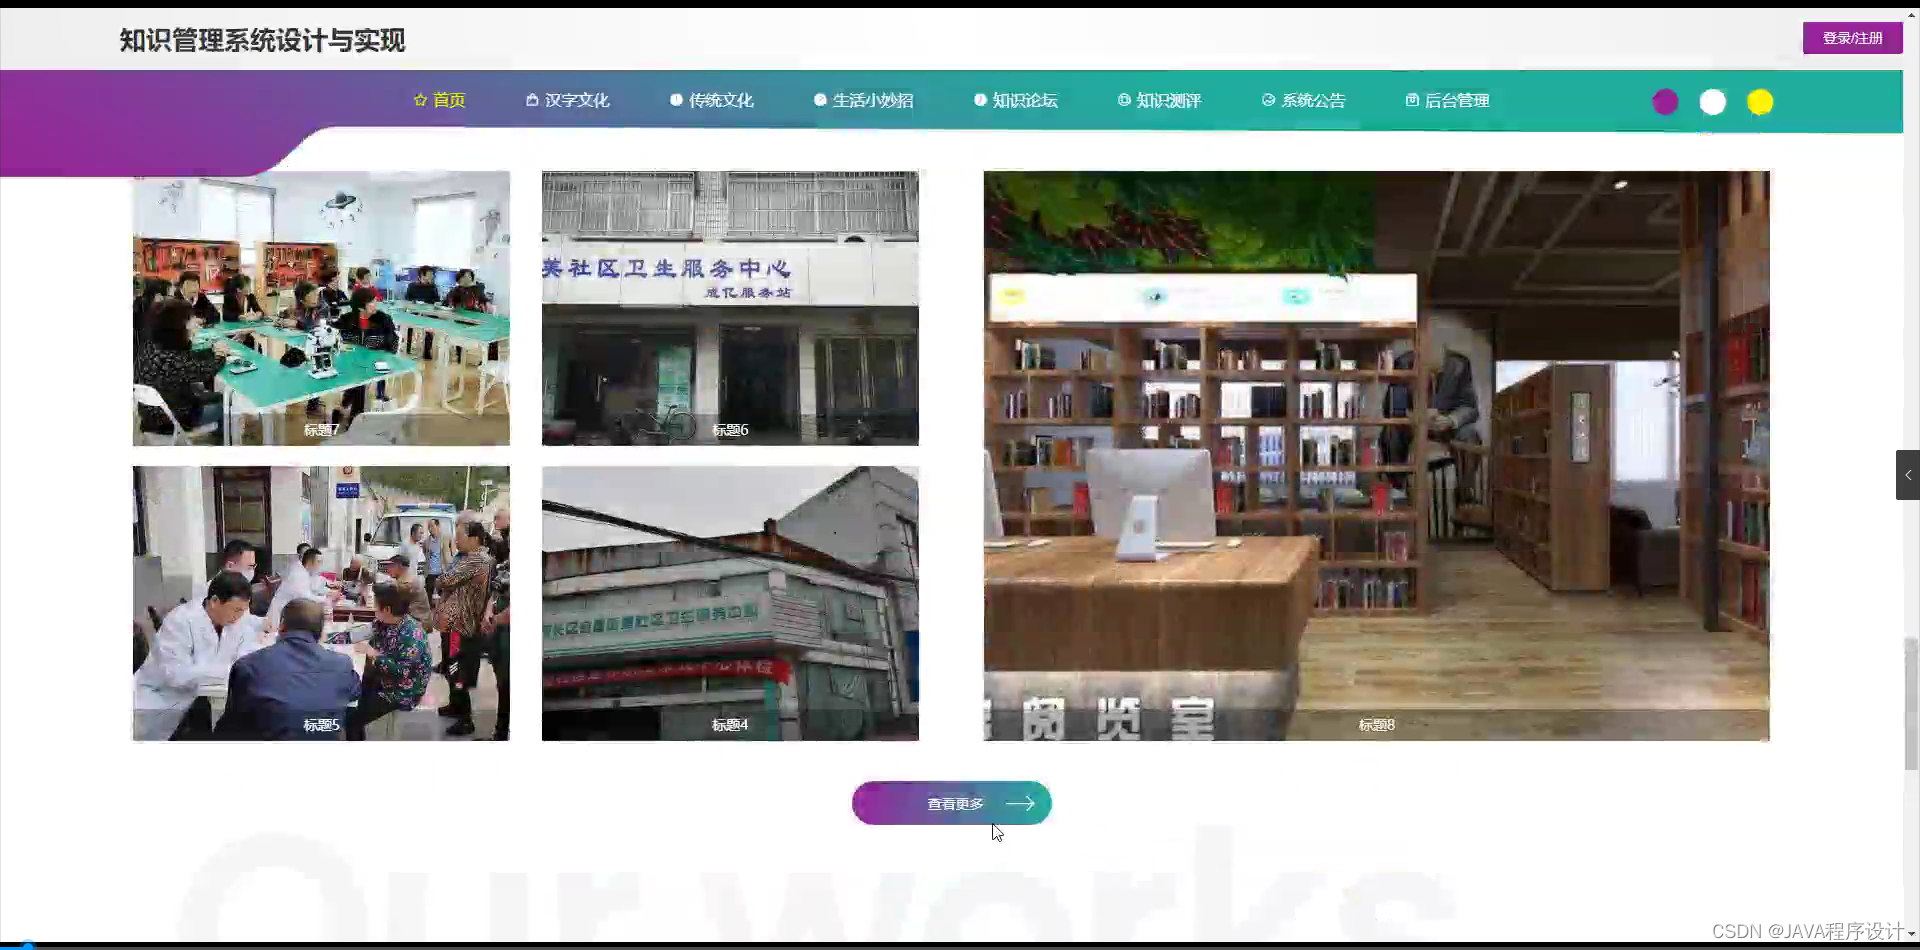Click the 标题4 caption text
The height and width of the screenshot is (950, 1920).
[730, 725]
